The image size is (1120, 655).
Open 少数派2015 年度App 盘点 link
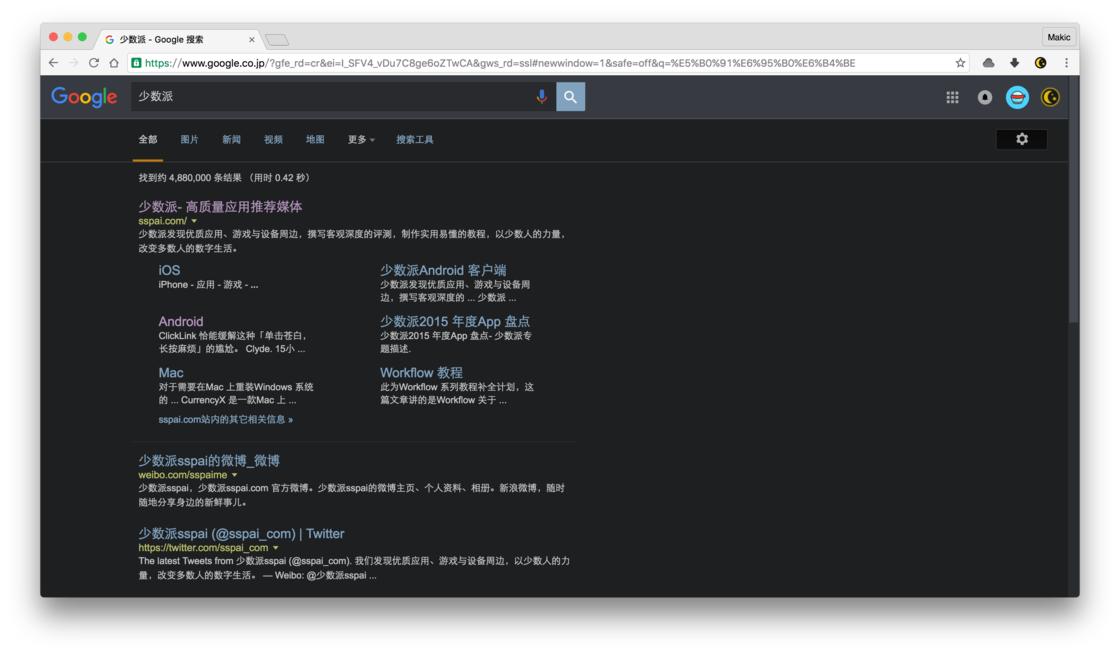[x=454, y=321]
